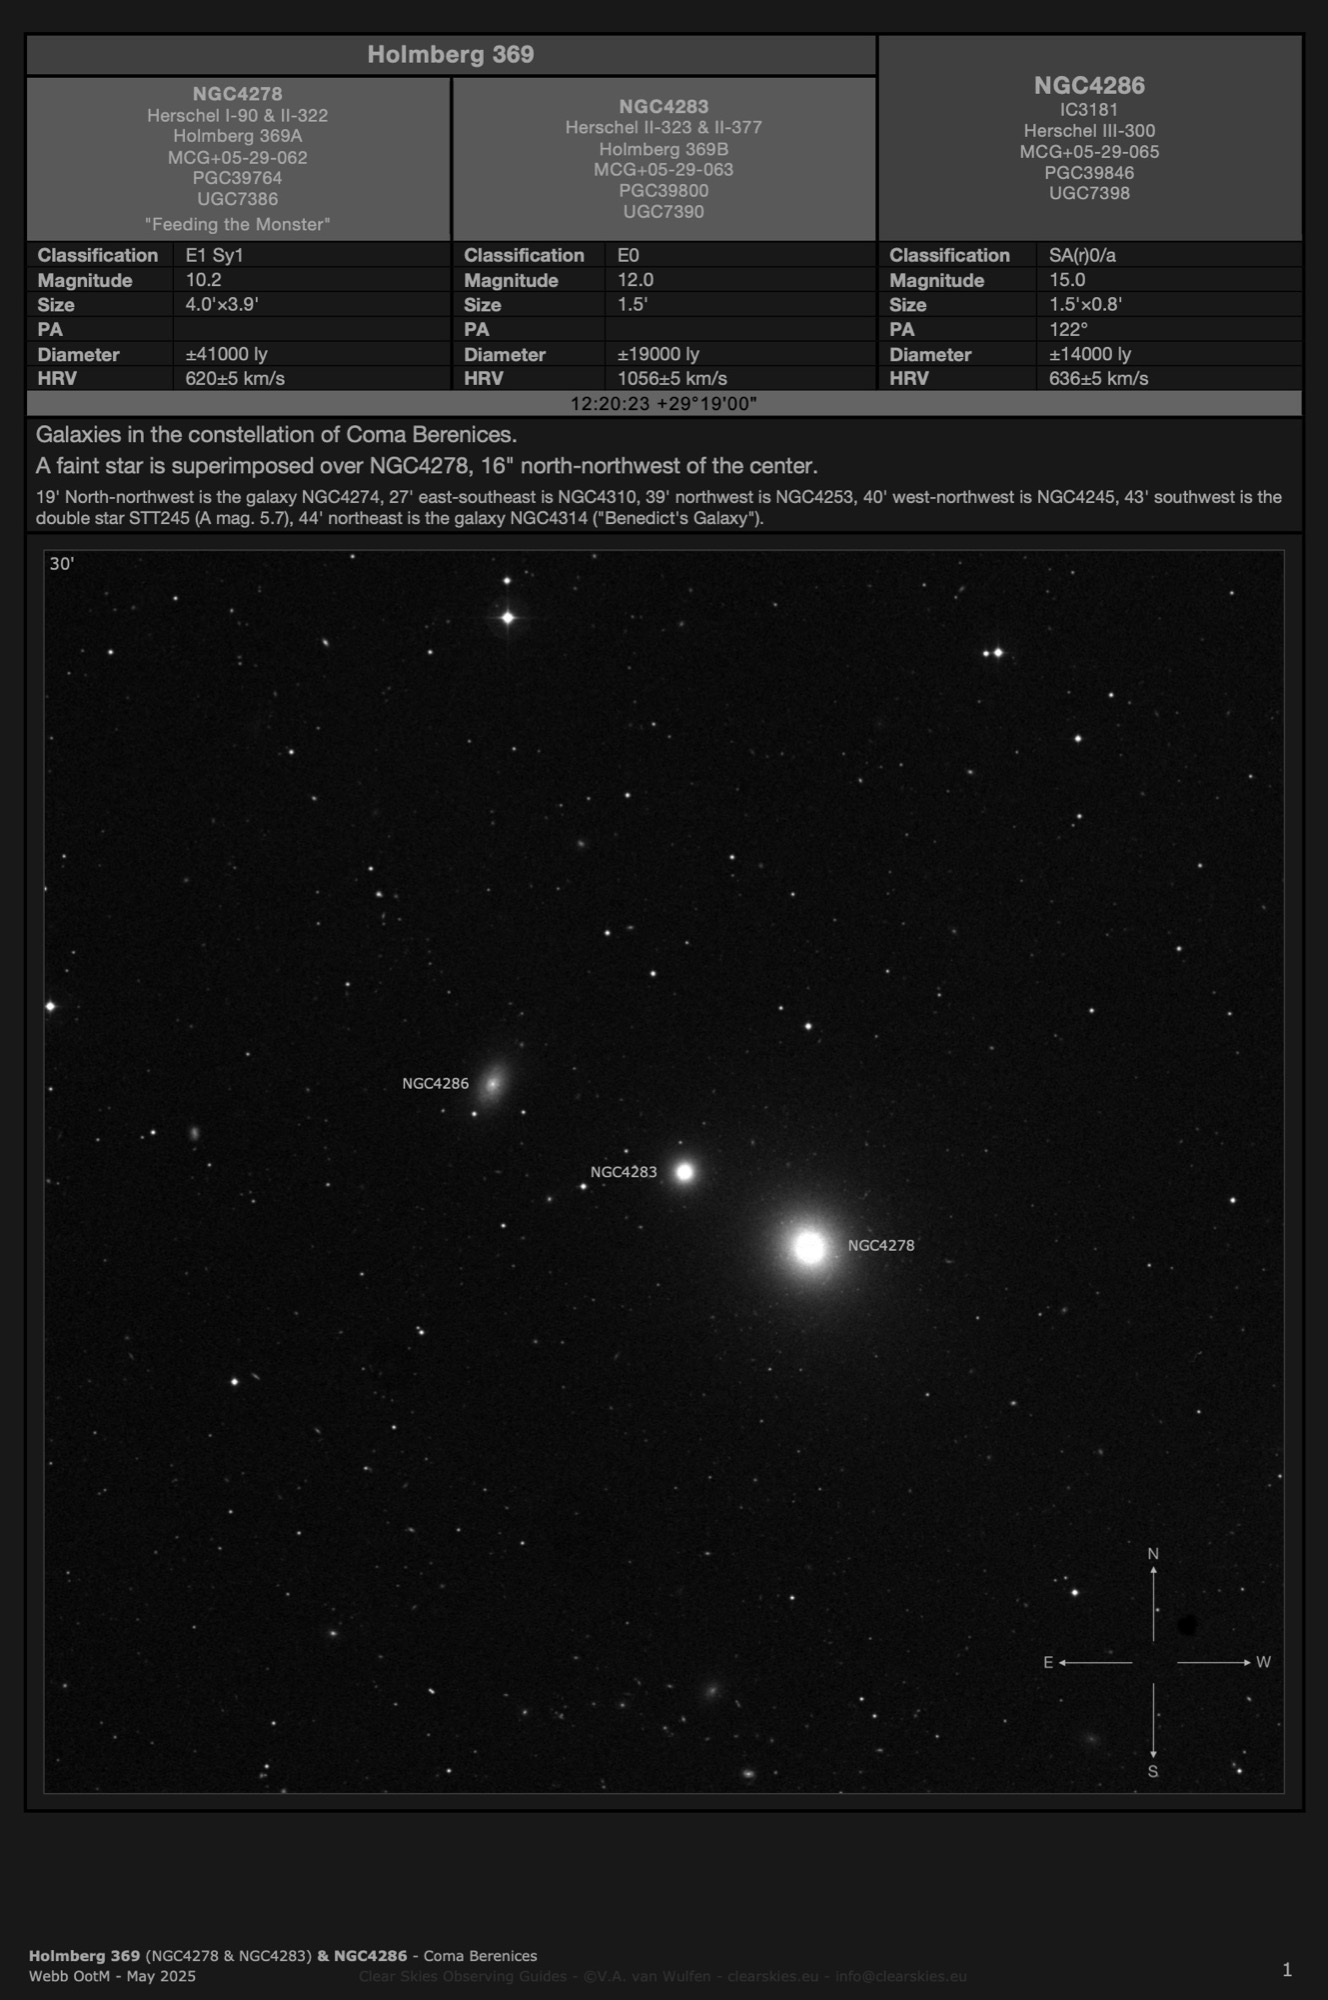
Task: Click the IC3181 designation
Action: (x=1089, y=109)
